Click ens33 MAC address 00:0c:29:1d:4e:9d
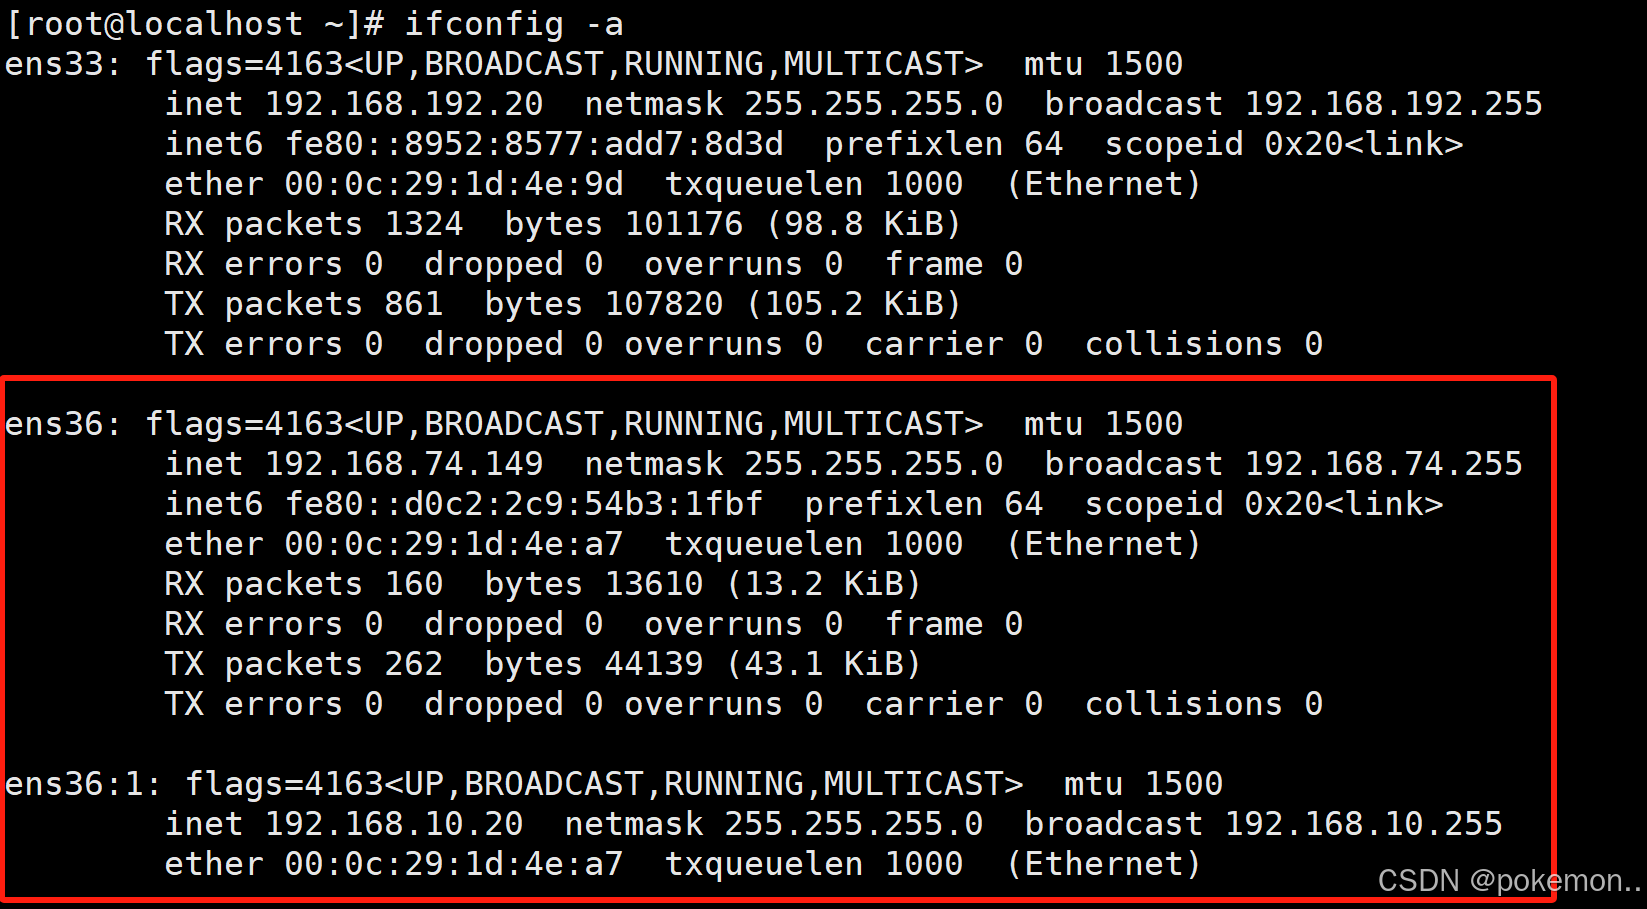The width and height of the screenshot is (1647, 909). tap(454, 184)
